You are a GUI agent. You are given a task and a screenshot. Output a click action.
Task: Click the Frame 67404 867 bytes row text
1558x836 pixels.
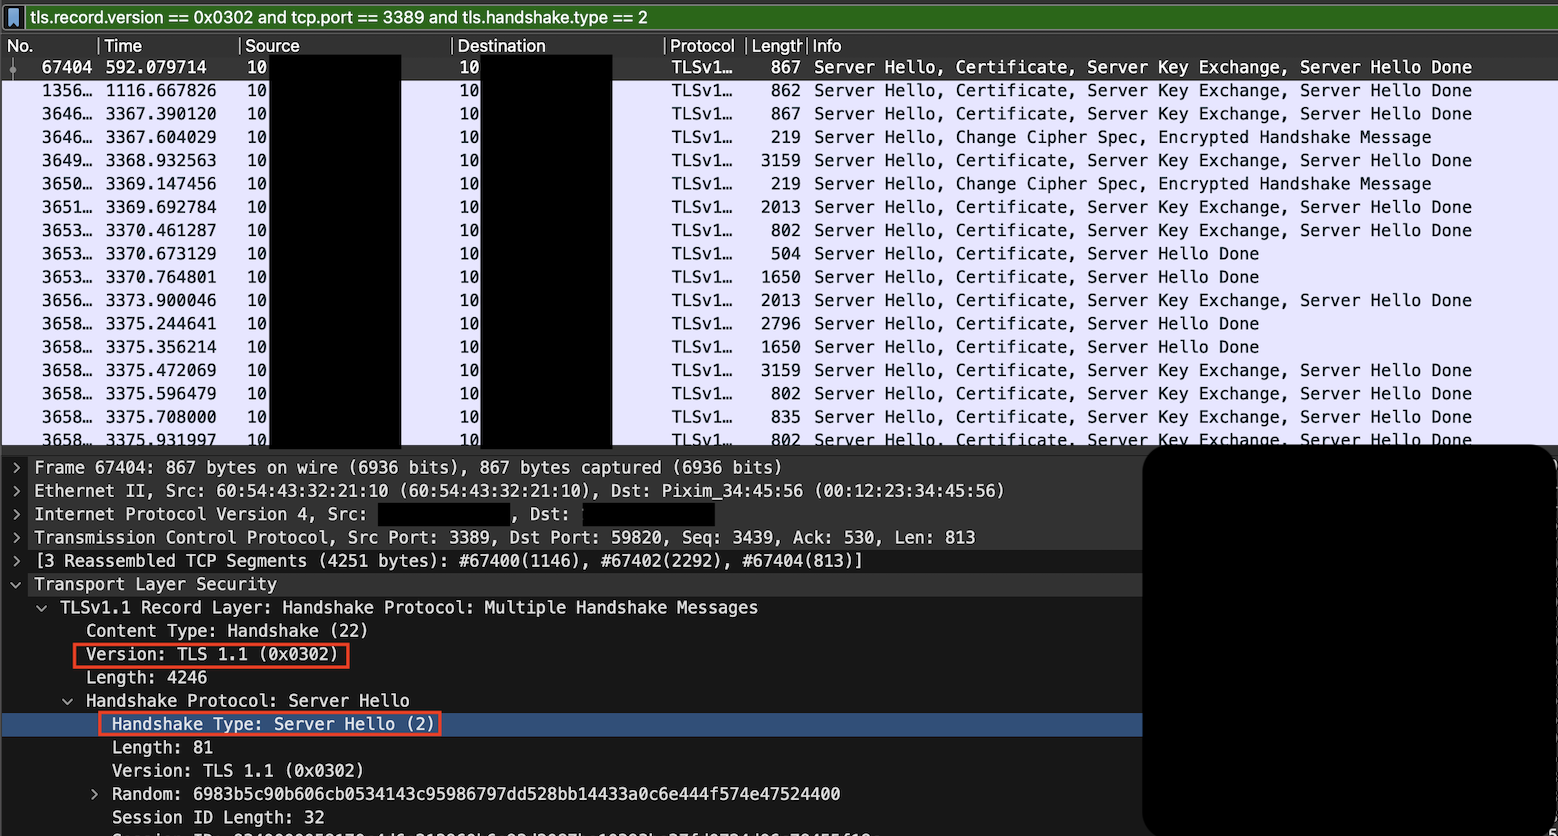(408, 468)
